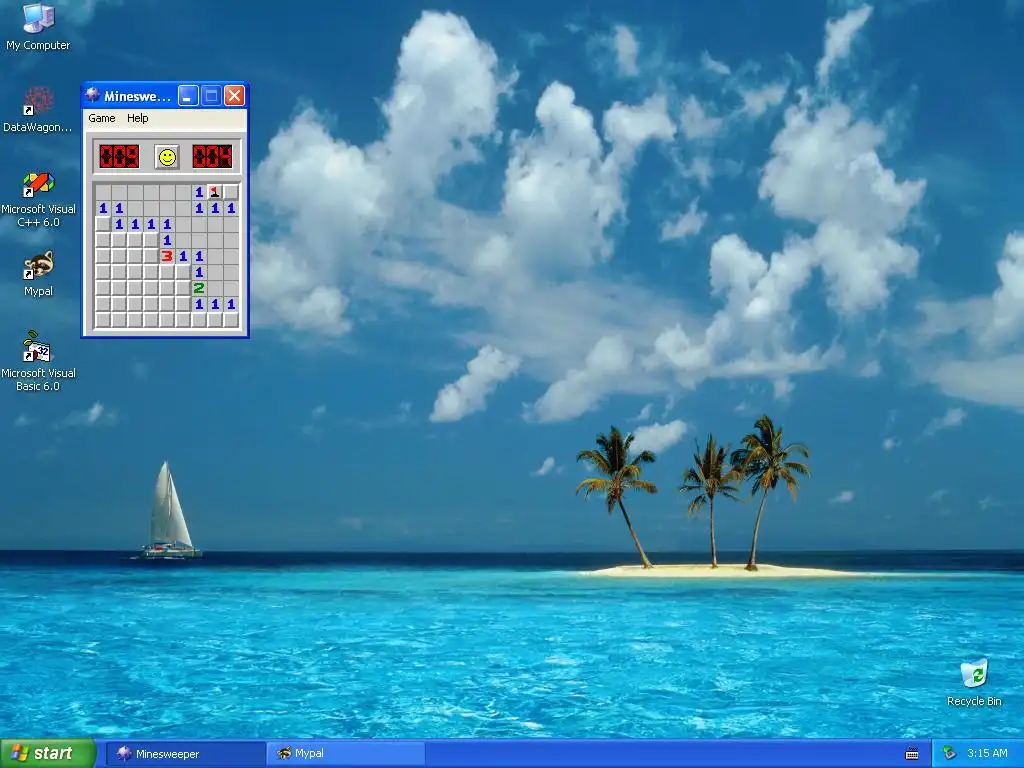Image resolution: width=1024 pixels, height=768 pixels.
Task: Minimize the Minesweeper window
Action: click(x=188, y=96)
